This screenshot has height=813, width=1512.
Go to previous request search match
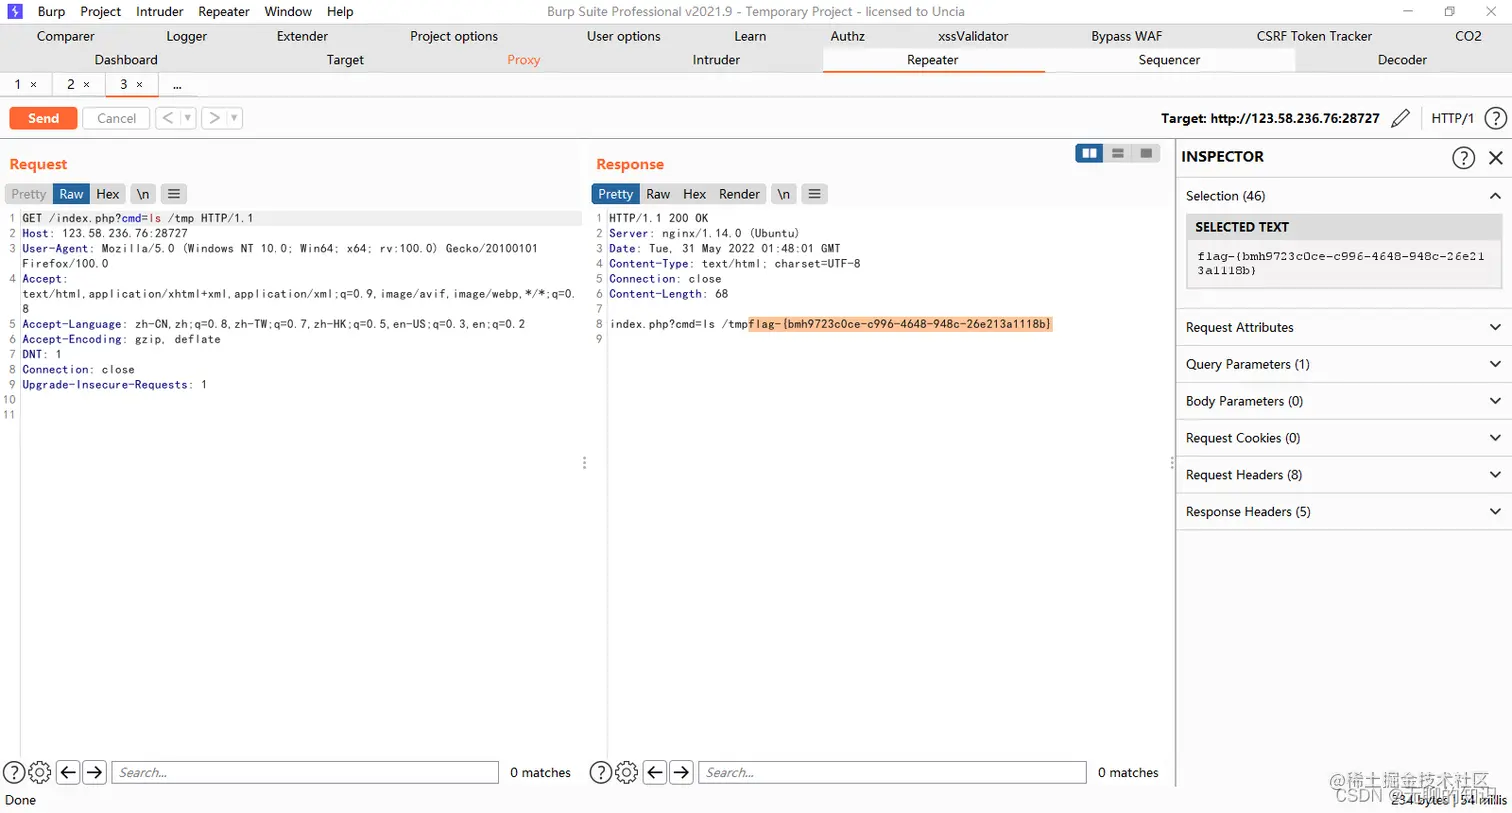click(x=68, y=772)
